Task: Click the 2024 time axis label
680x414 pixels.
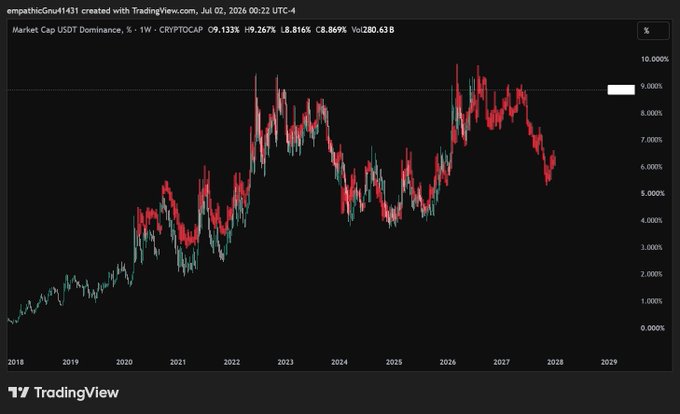Action: coord(339,362)
